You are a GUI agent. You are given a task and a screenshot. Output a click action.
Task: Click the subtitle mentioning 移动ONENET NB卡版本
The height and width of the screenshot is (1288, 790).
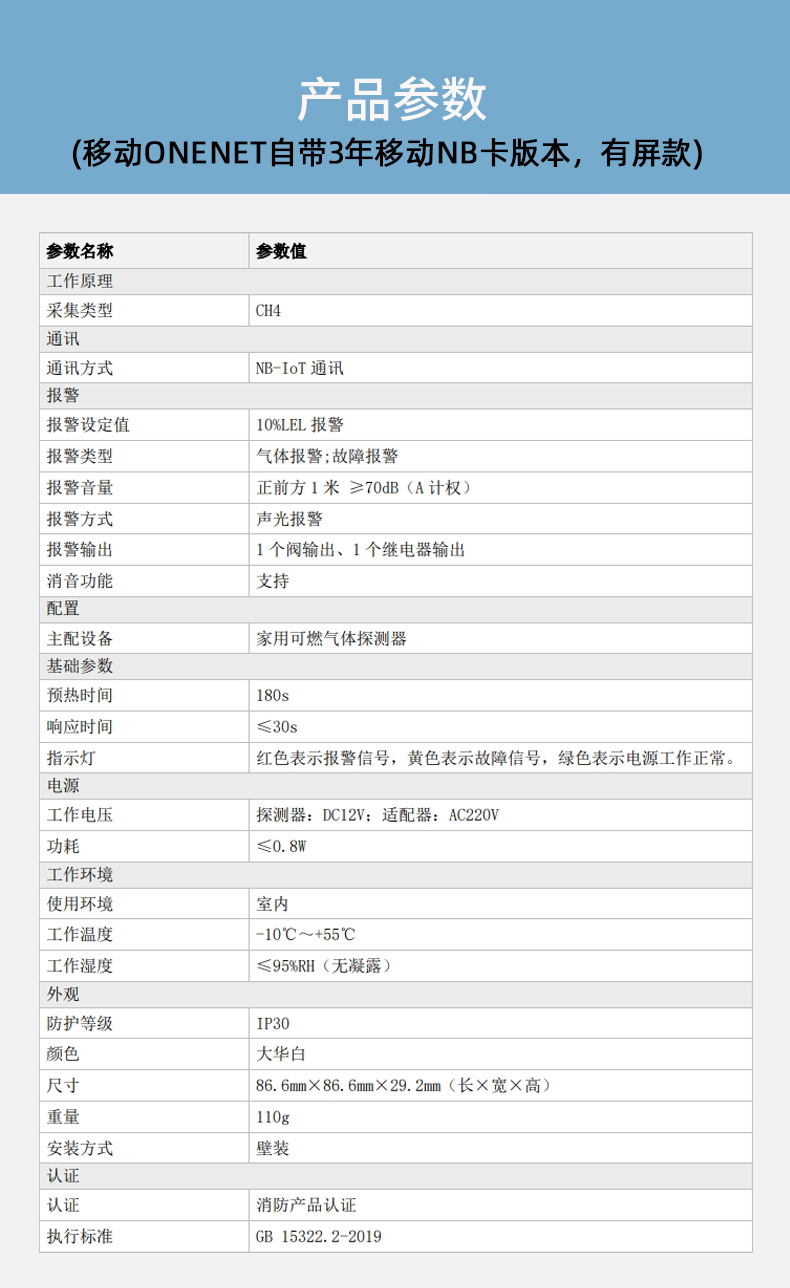pos(388,152)
